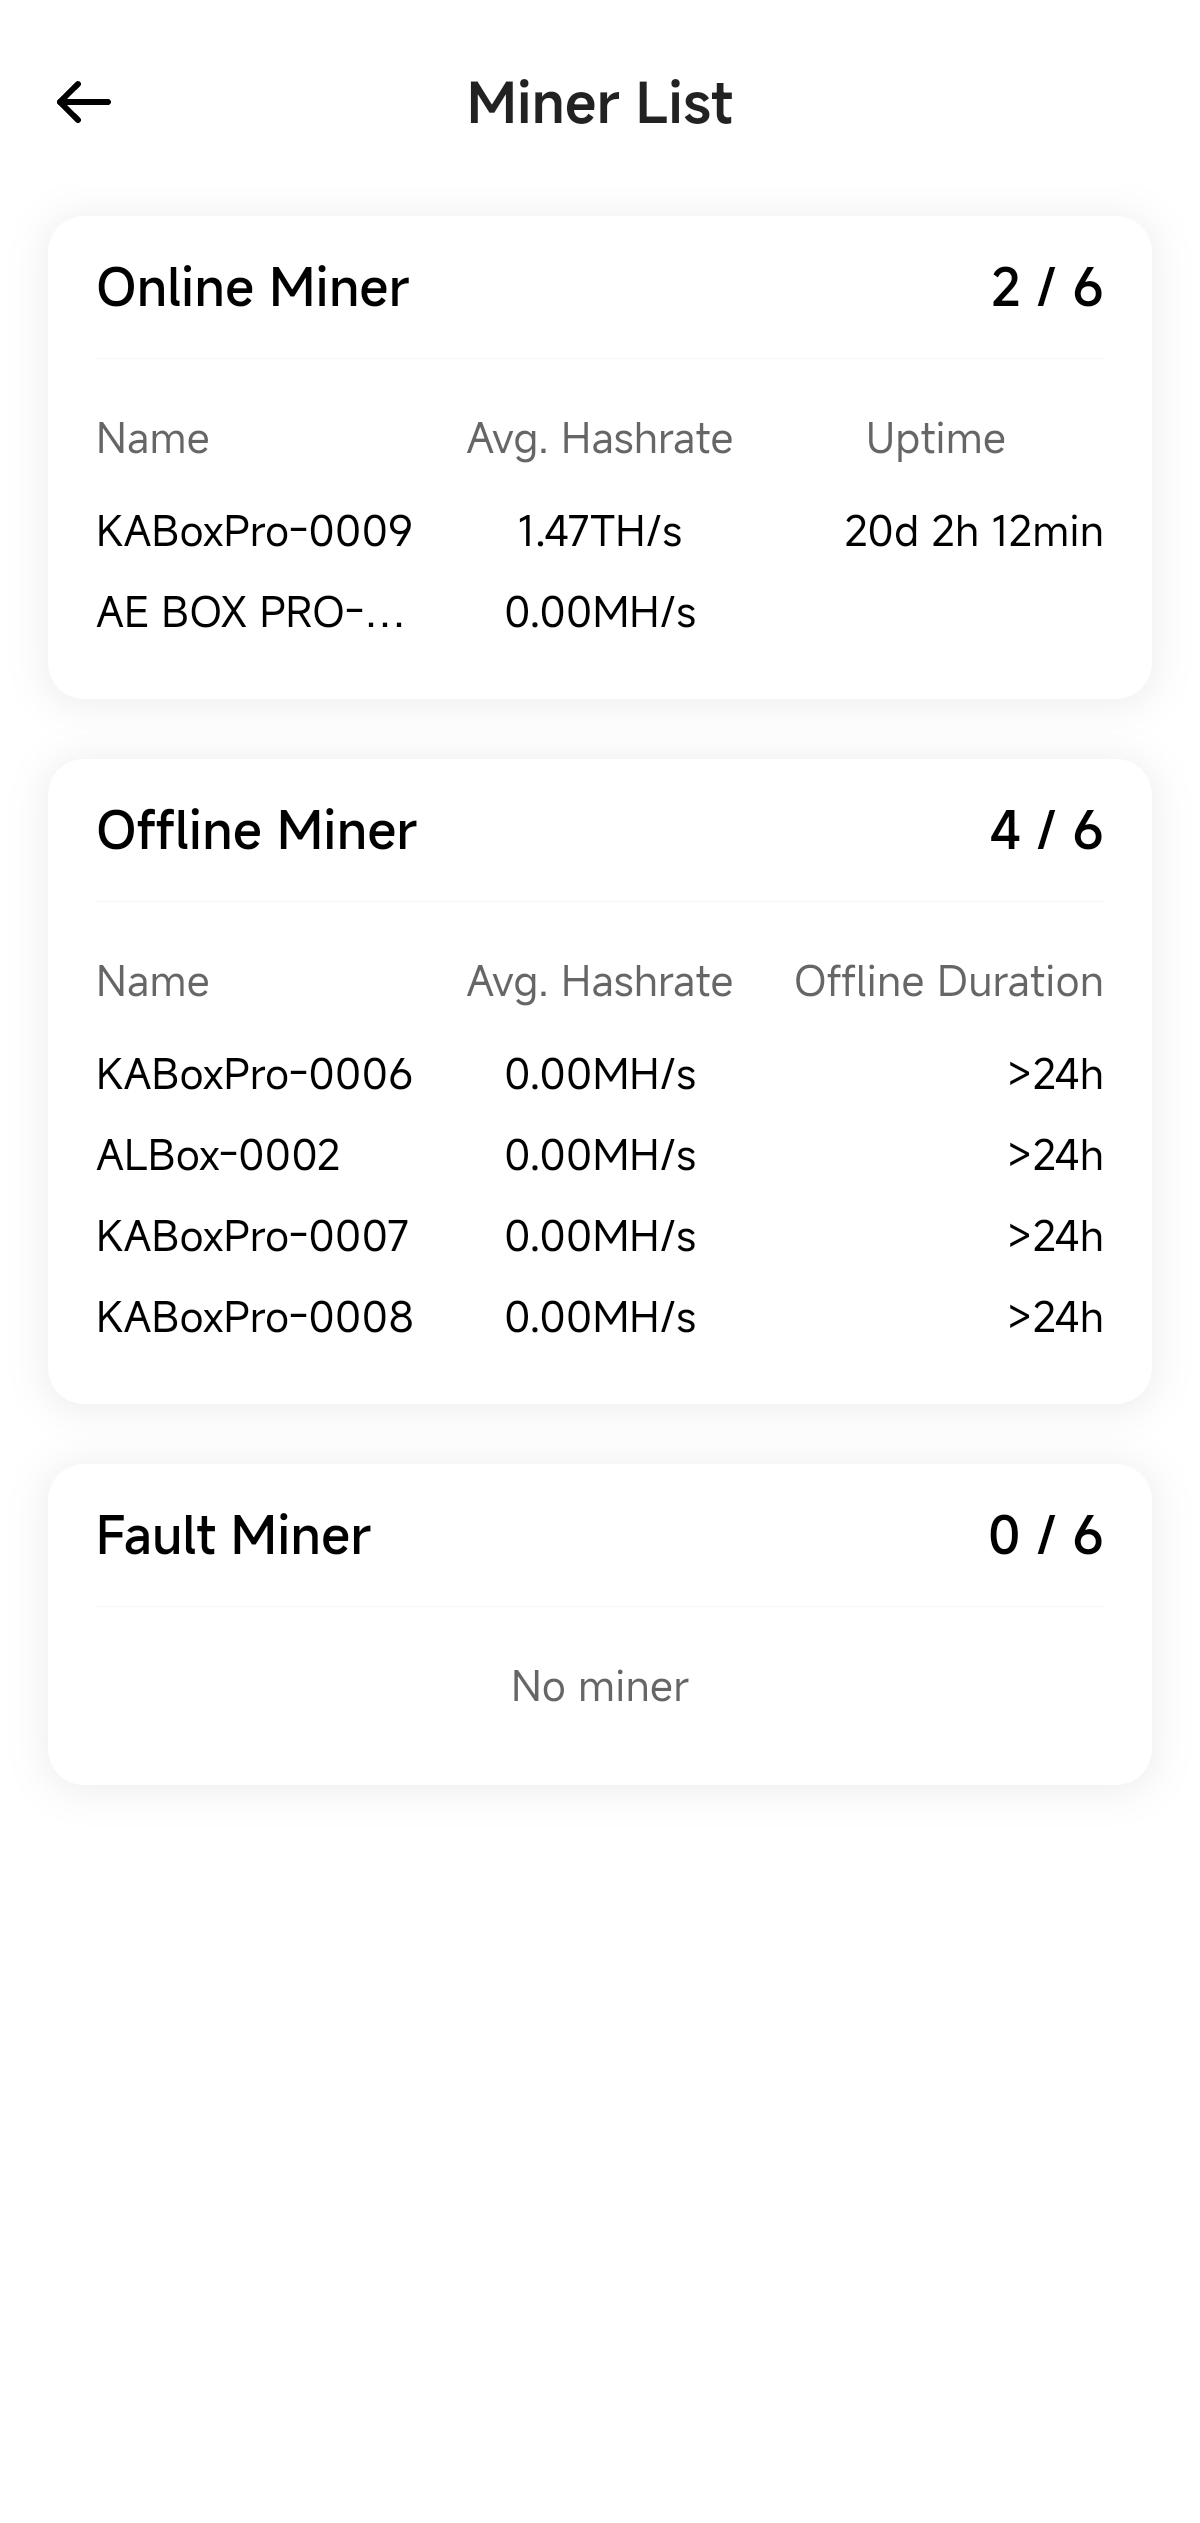Open the offline miner KABoxPro-0006
The width and height of the screenshot is (1200, 2523).
click(600, 1074)
